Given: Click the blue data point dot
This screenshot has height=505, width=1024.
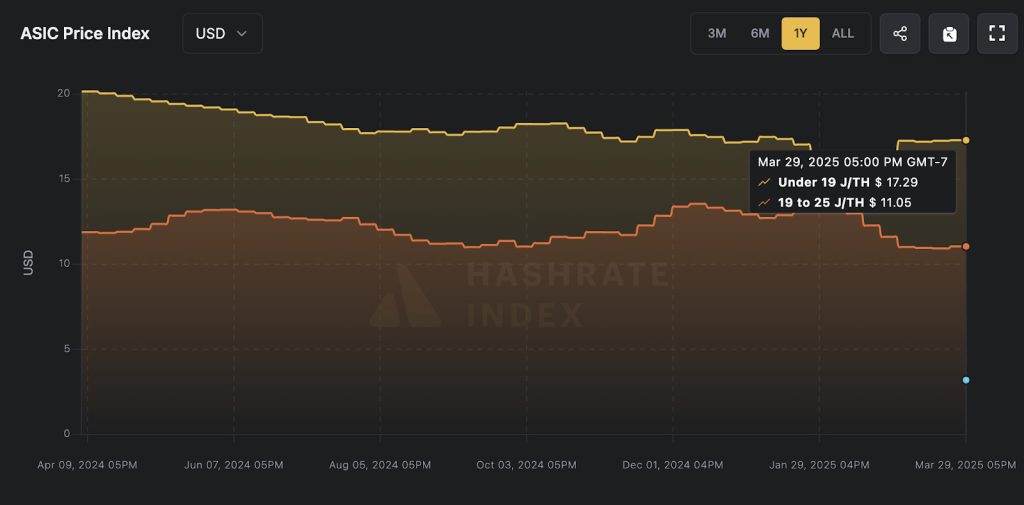Looking at the screenshot, I should (x=966, y=380).
